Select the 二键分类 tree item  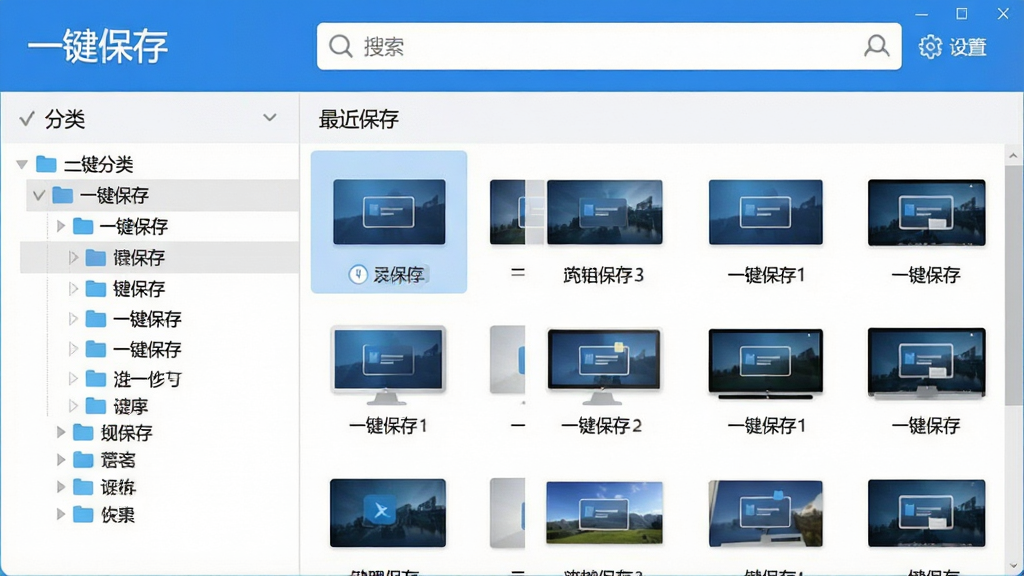click(99, 164)
